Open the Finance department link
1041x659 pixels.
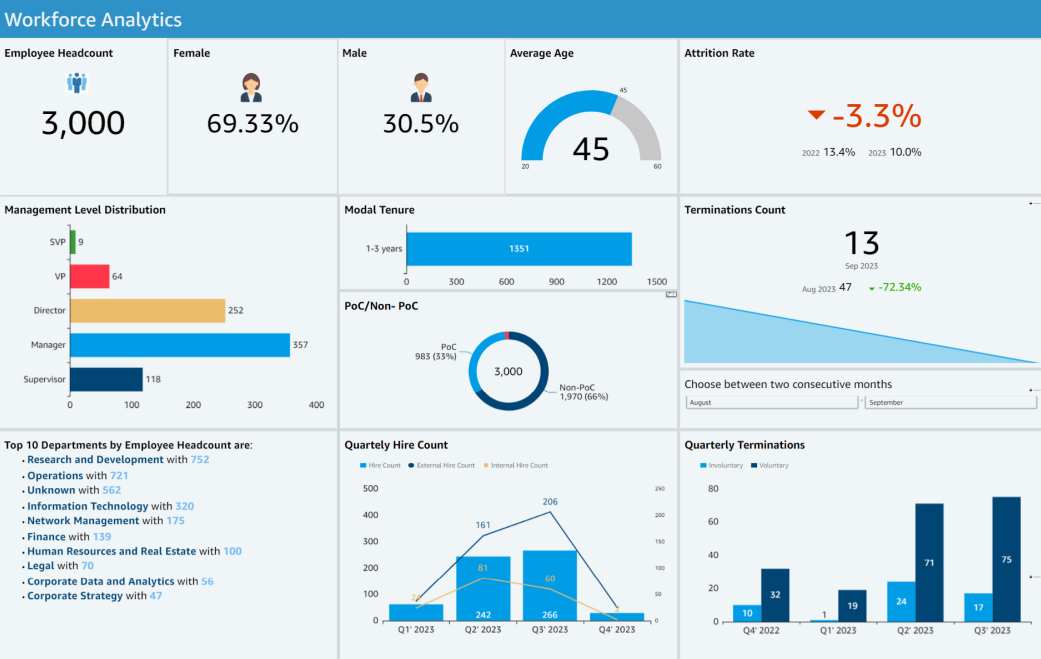(x=46, y=536)
